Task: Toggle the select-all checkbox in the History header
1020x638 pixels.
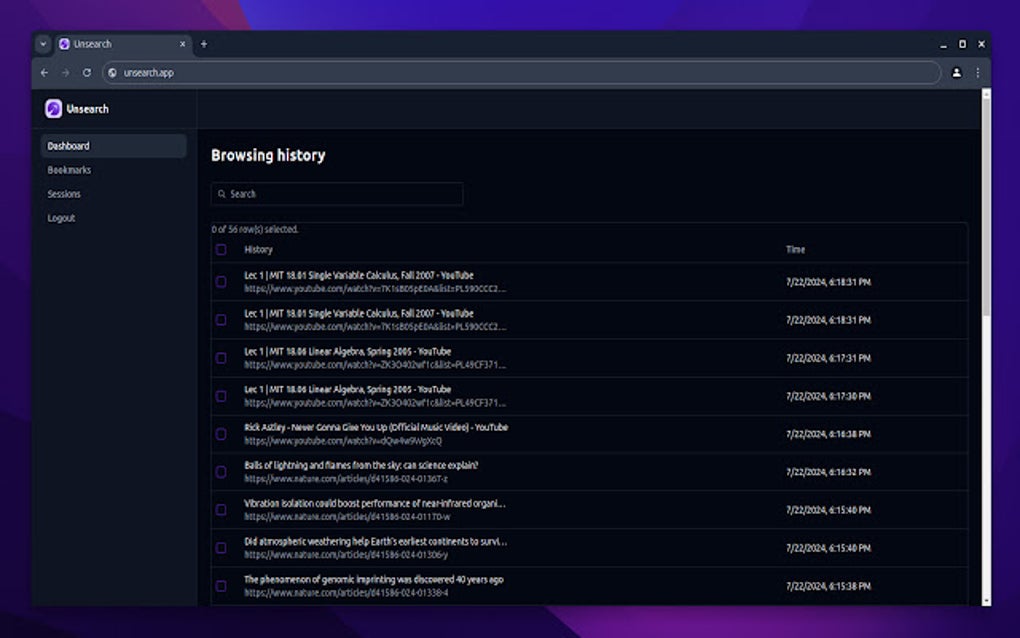Action: tap(221, 250)
